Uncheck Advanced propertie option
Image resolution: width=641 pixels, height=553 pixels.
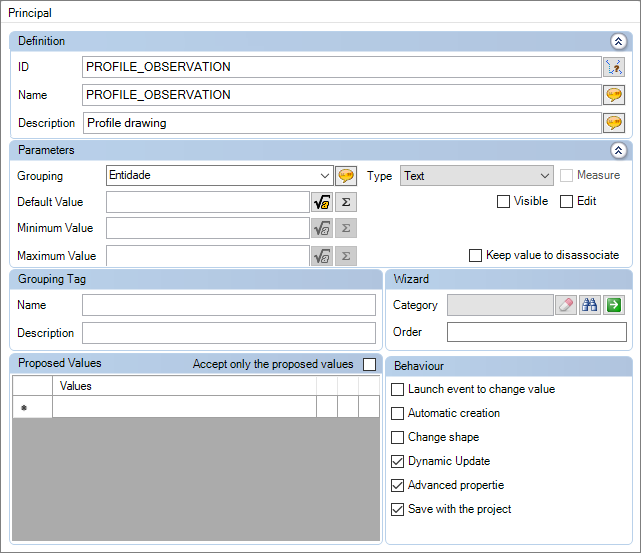click(397, 486)
